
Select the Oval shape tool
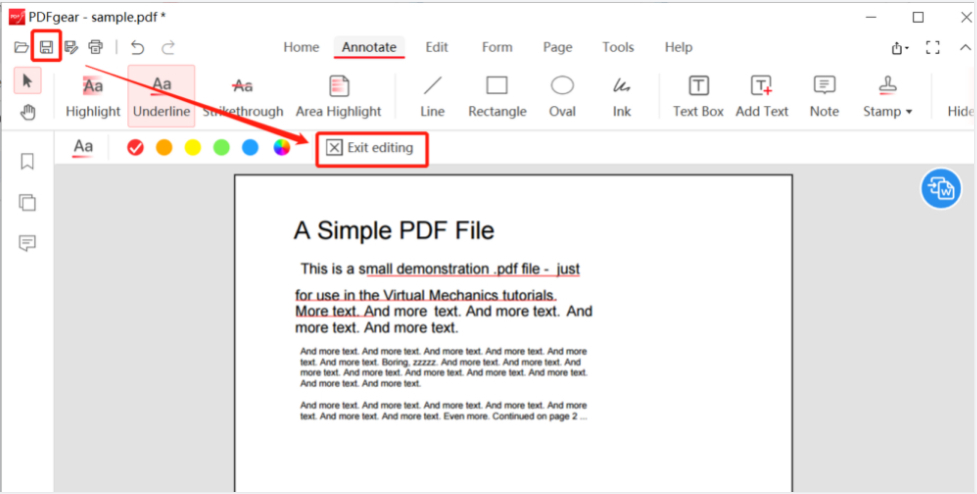562,97
